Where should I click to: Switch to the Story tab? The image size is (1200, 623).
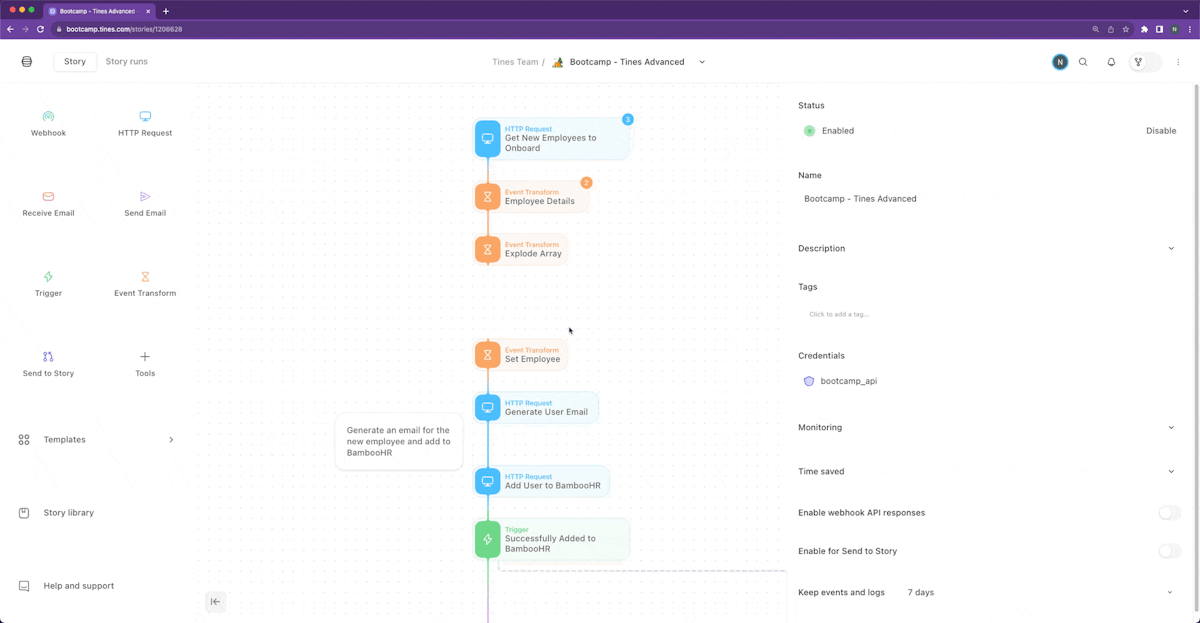coord(75,62)
